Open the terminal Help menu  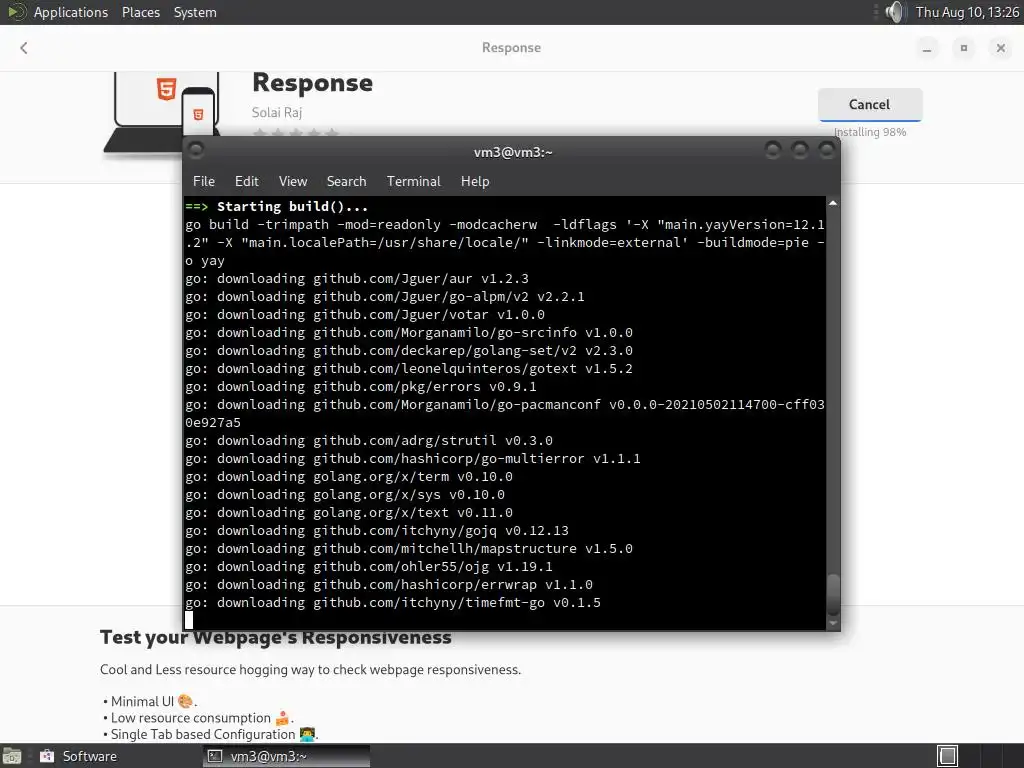click(475, 182)
